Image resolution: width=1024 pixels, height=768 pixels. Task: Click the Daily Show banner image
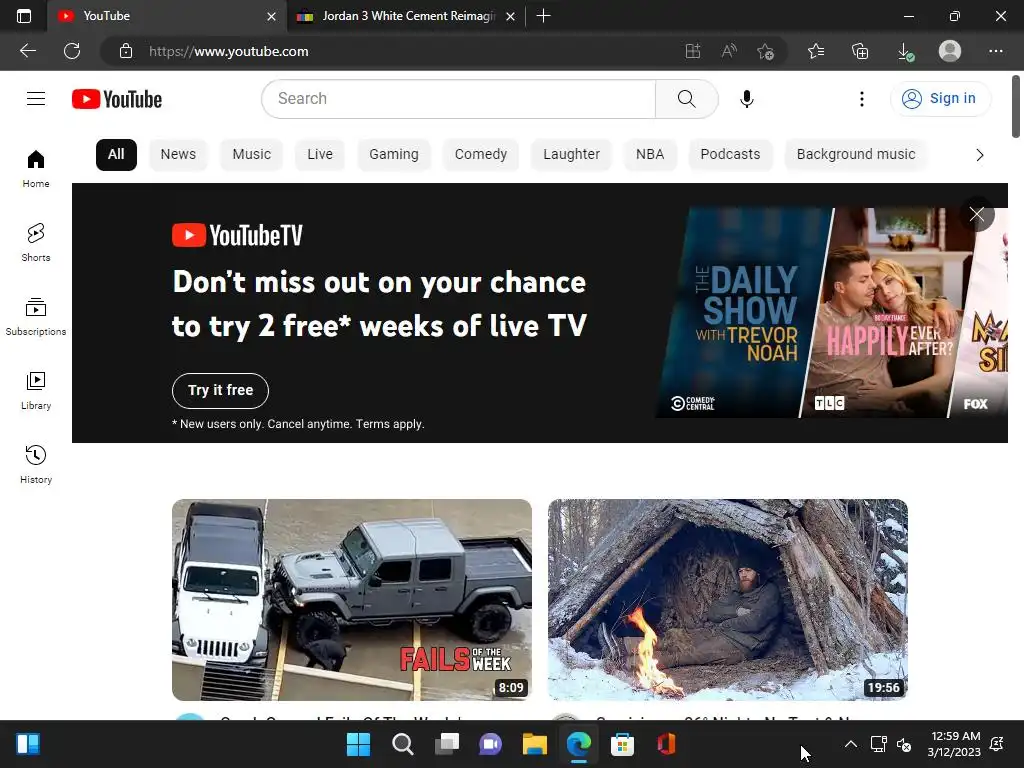pyautogui.click(x=743, y=312)
